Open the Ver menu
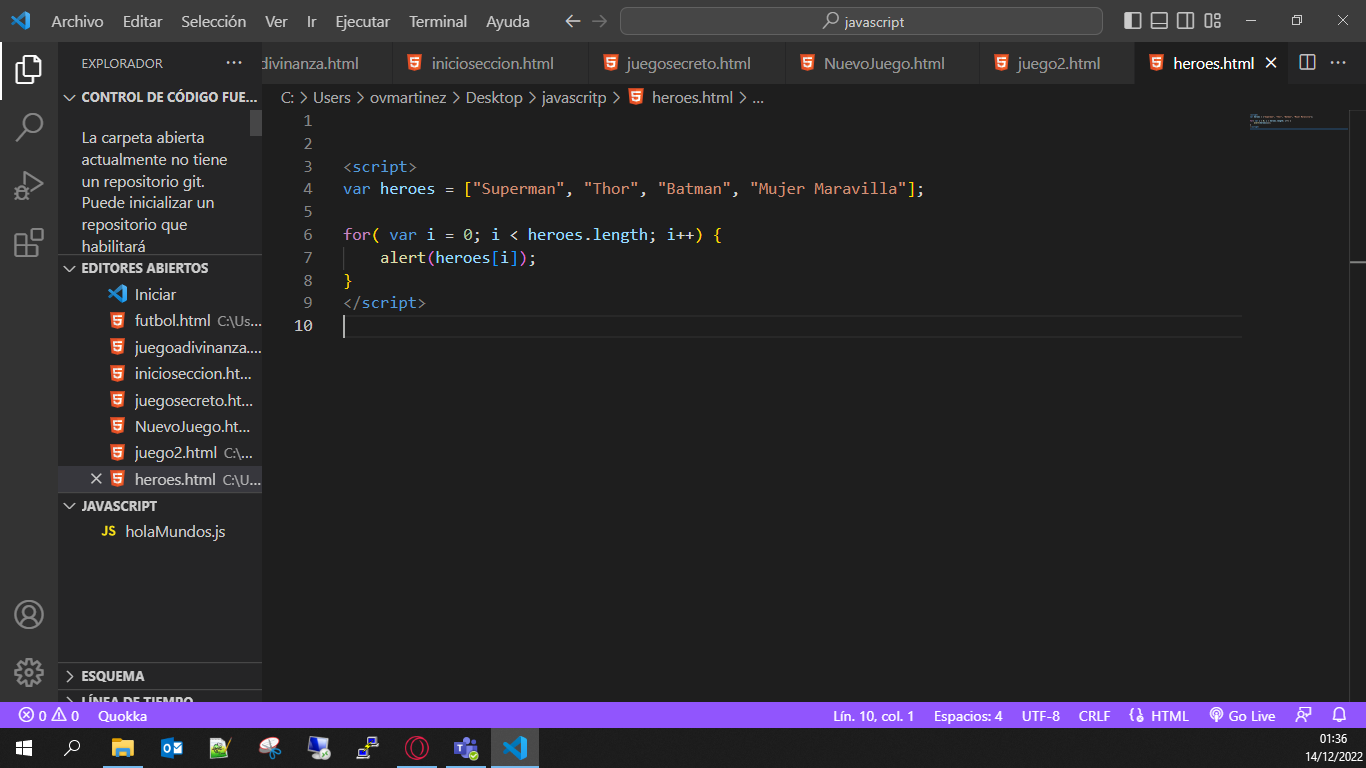 (x=276, y=21)
